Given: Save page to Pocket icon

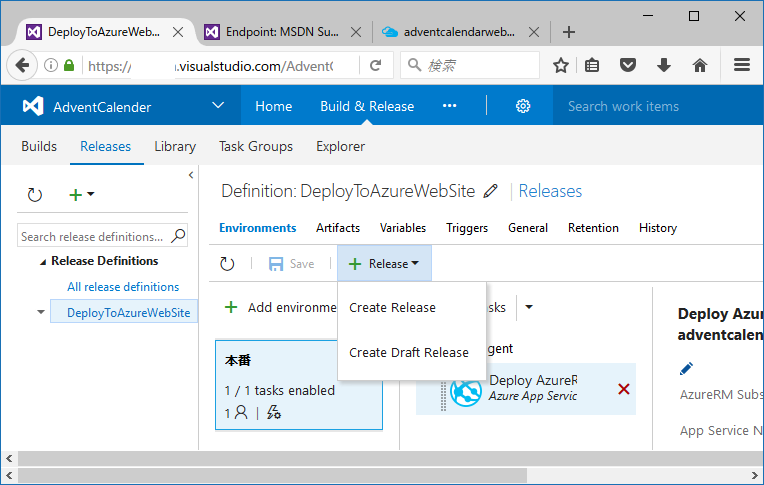Looking at the screenshot, I should point(628,65).
